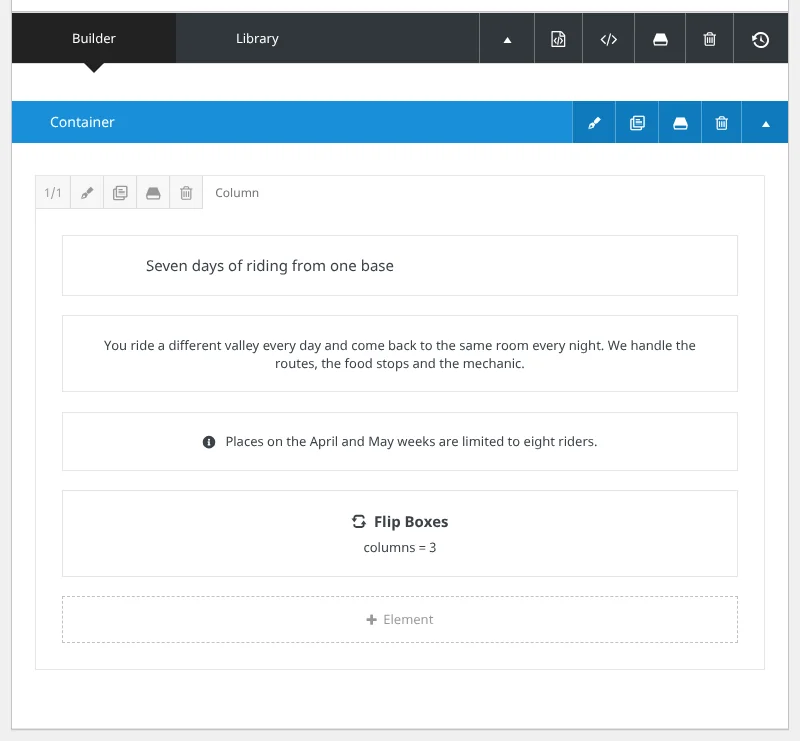This screenshot has height=741, width=800.
Task: Clone the Column
Action: (x=120, y=192)
